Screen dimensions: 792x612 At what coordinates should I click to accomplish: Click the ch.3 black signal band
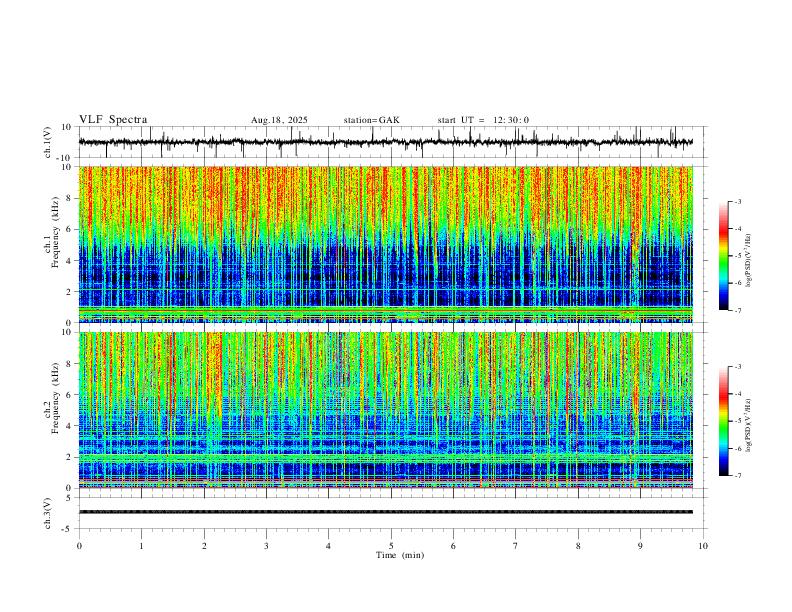(386, 512)
